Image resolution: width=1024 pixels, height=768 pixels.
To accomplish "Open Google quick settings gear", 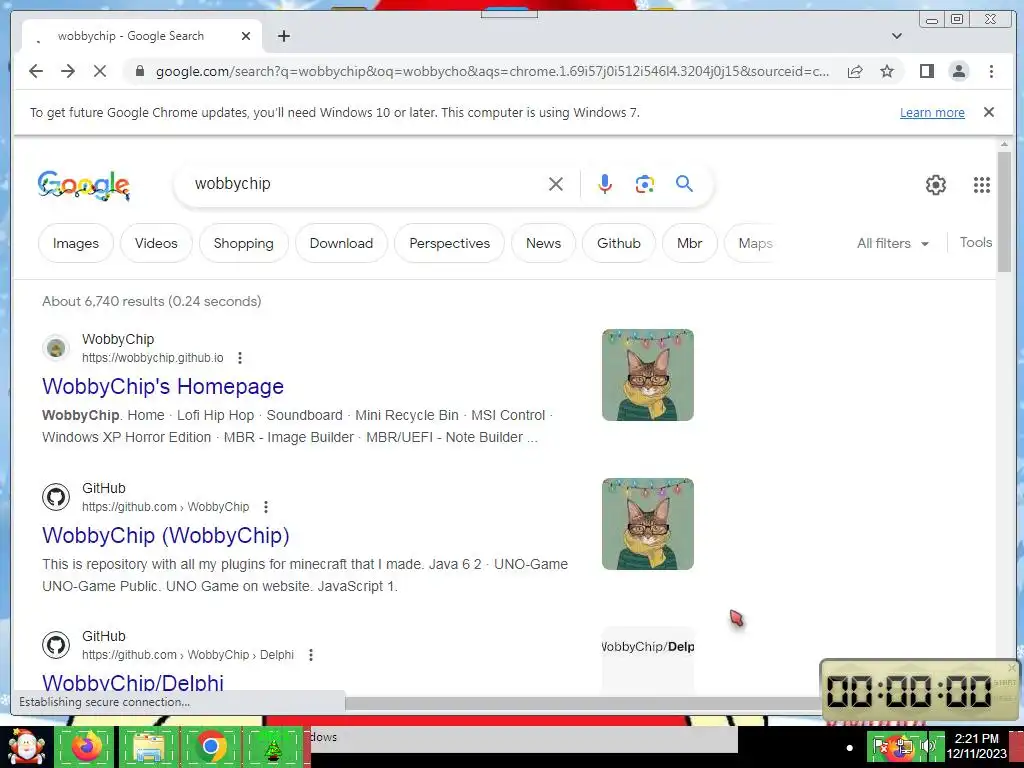I will [x=936, y=185].
